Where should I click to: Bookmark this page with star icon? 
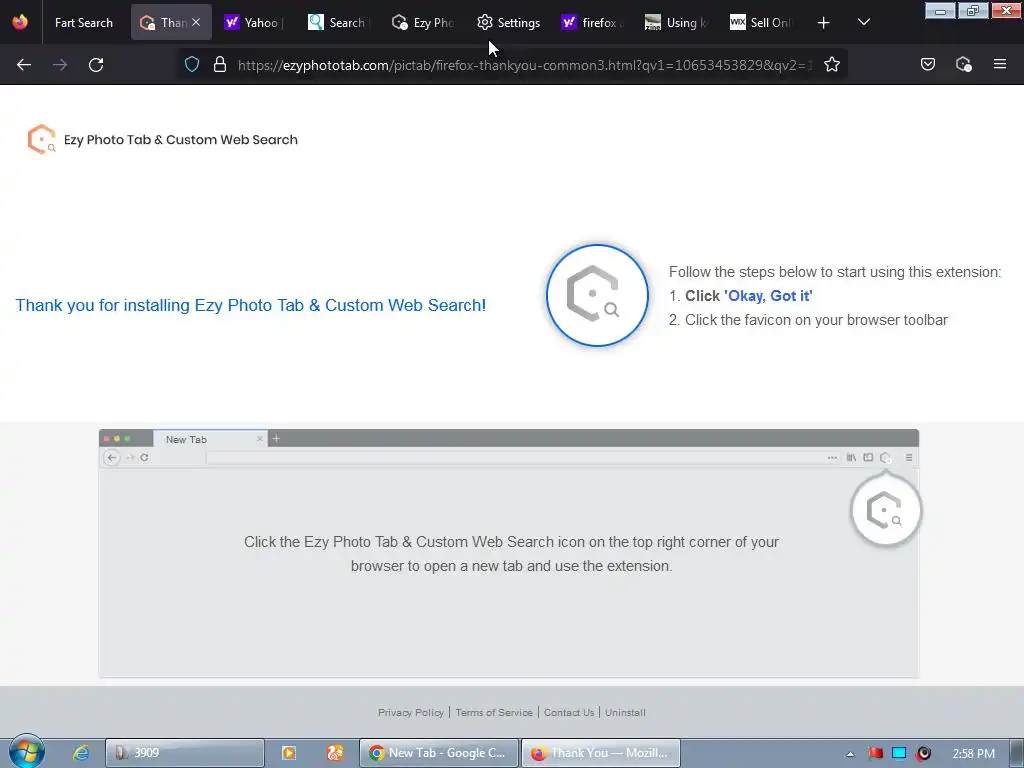point(831,64)
